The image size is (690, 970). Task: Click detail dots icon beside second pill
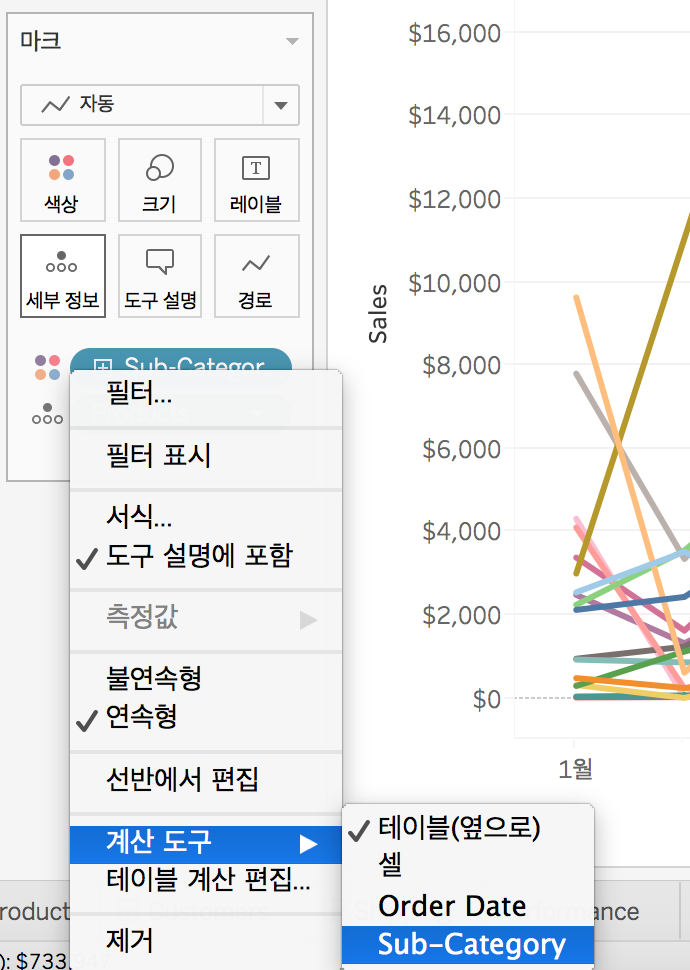(x=48, y=414)
